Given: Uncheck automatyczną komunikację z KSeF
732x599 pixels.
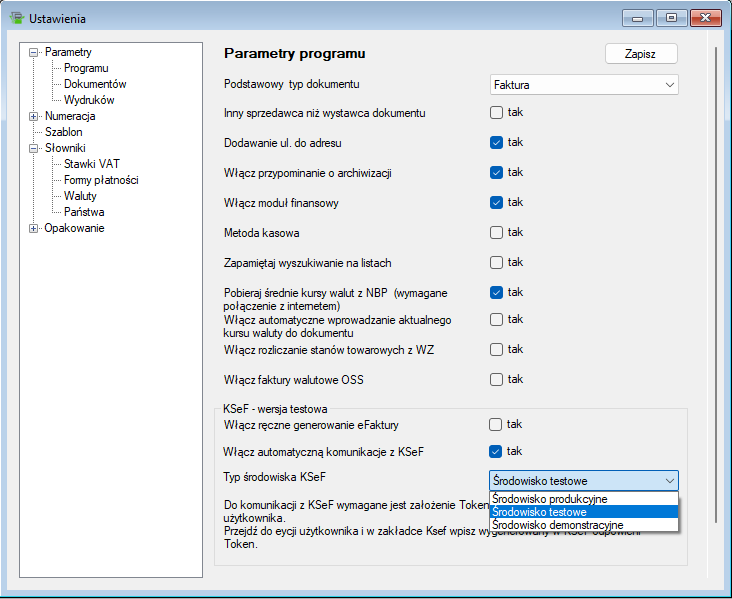Looking at the screenshot, I should coord(496,451).
